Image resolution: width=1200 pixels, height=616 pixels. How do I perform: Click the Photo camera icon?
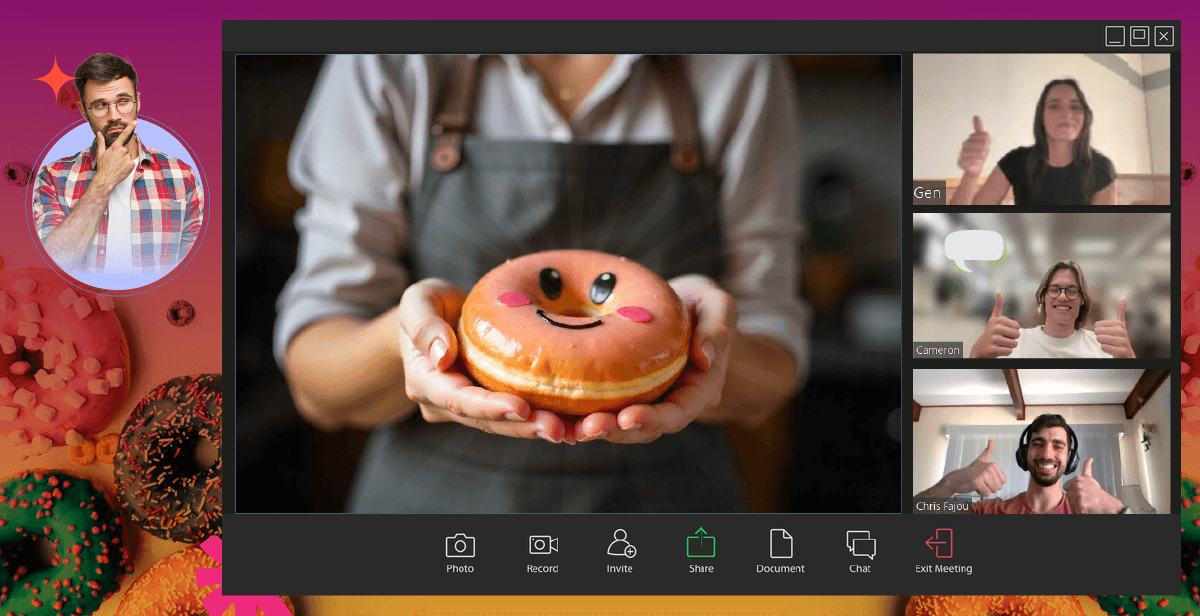click(460, 545)
